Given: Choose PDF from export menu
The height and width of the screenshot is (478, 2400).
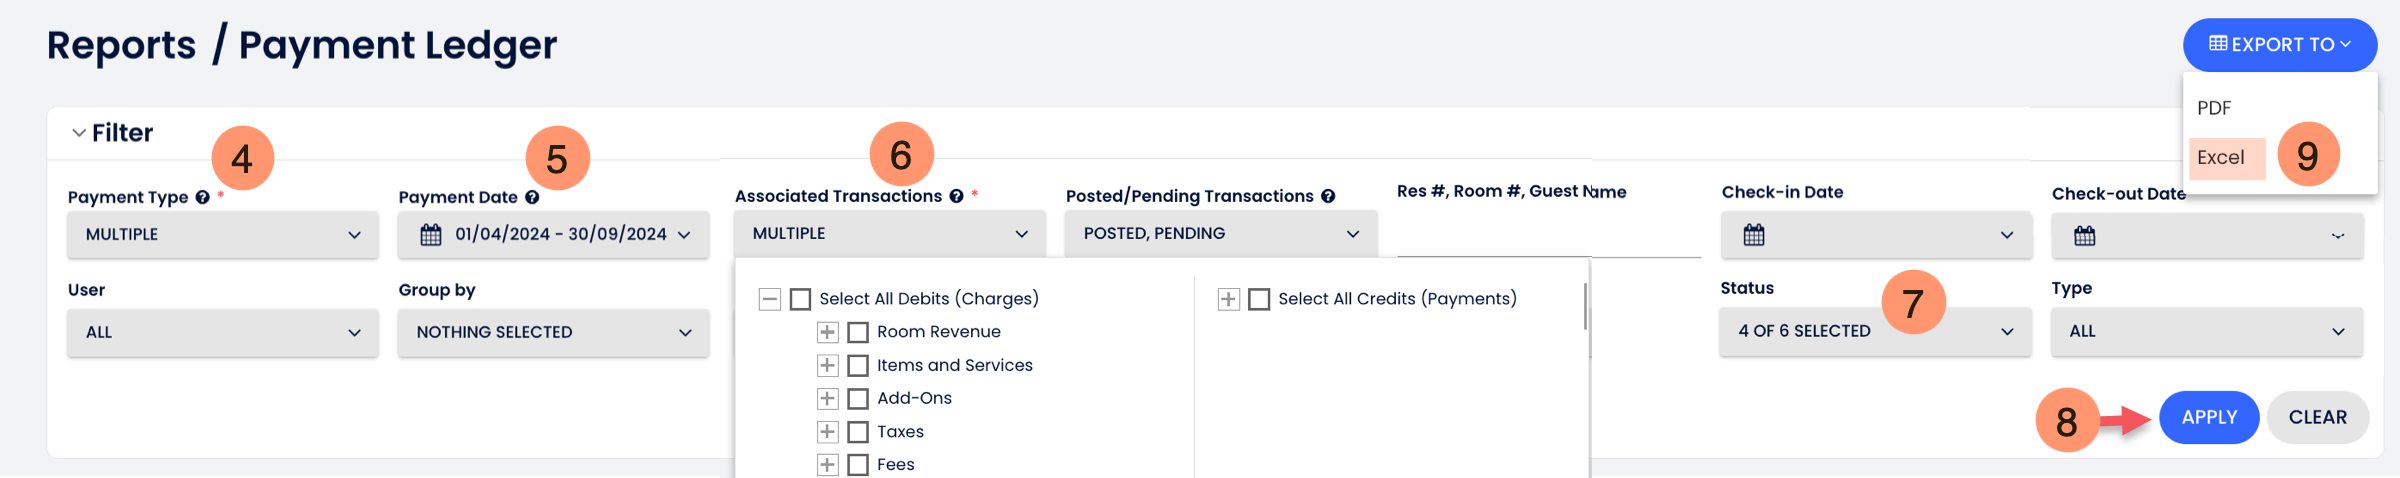Looking at the screenshot, I should (x=2214, y=108).
